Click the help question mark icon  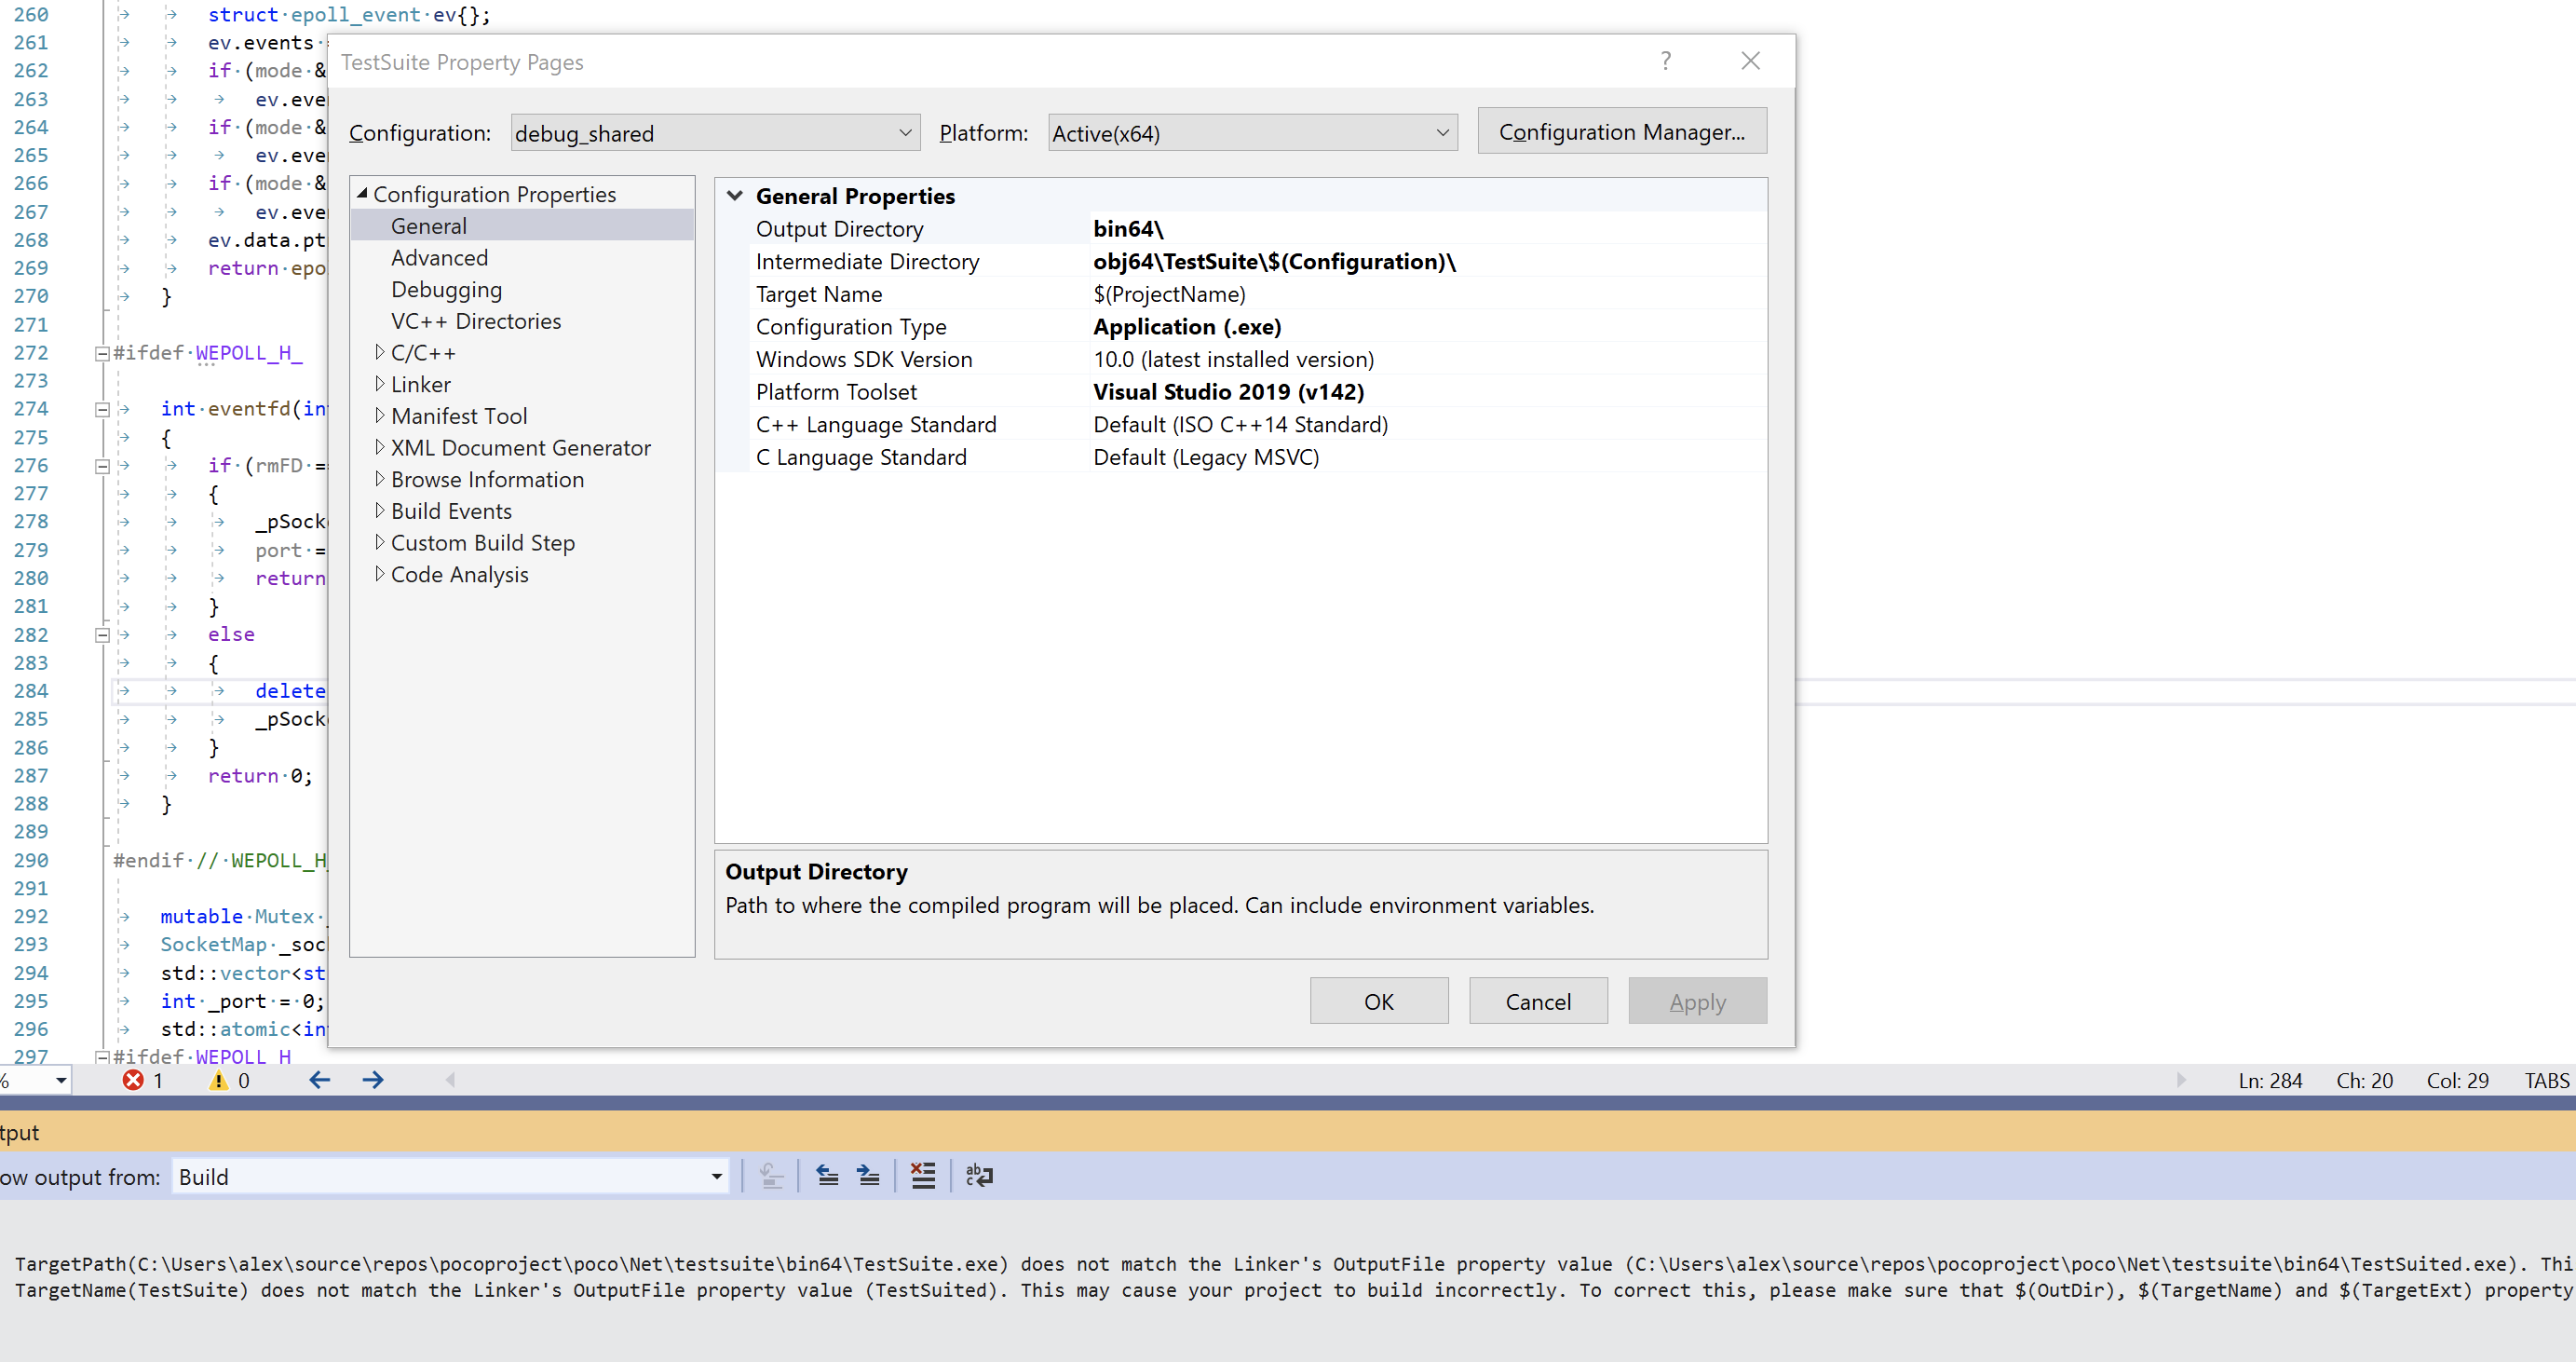click(x=1665, y=61)
